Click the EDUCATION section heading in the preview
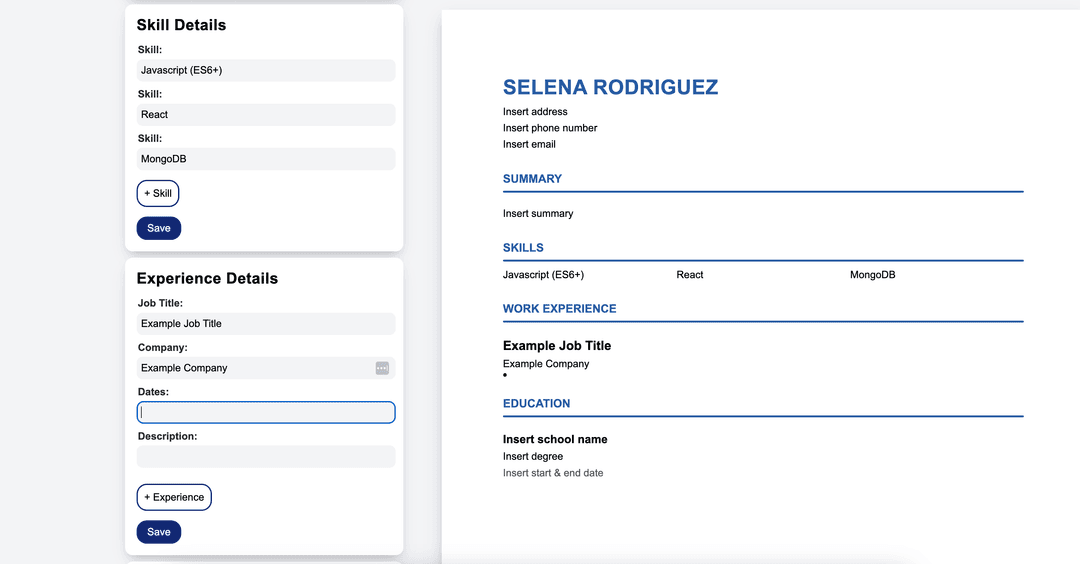Image resolution: width=1080 pixels, height=564 pixels. [x=537, y=404]
